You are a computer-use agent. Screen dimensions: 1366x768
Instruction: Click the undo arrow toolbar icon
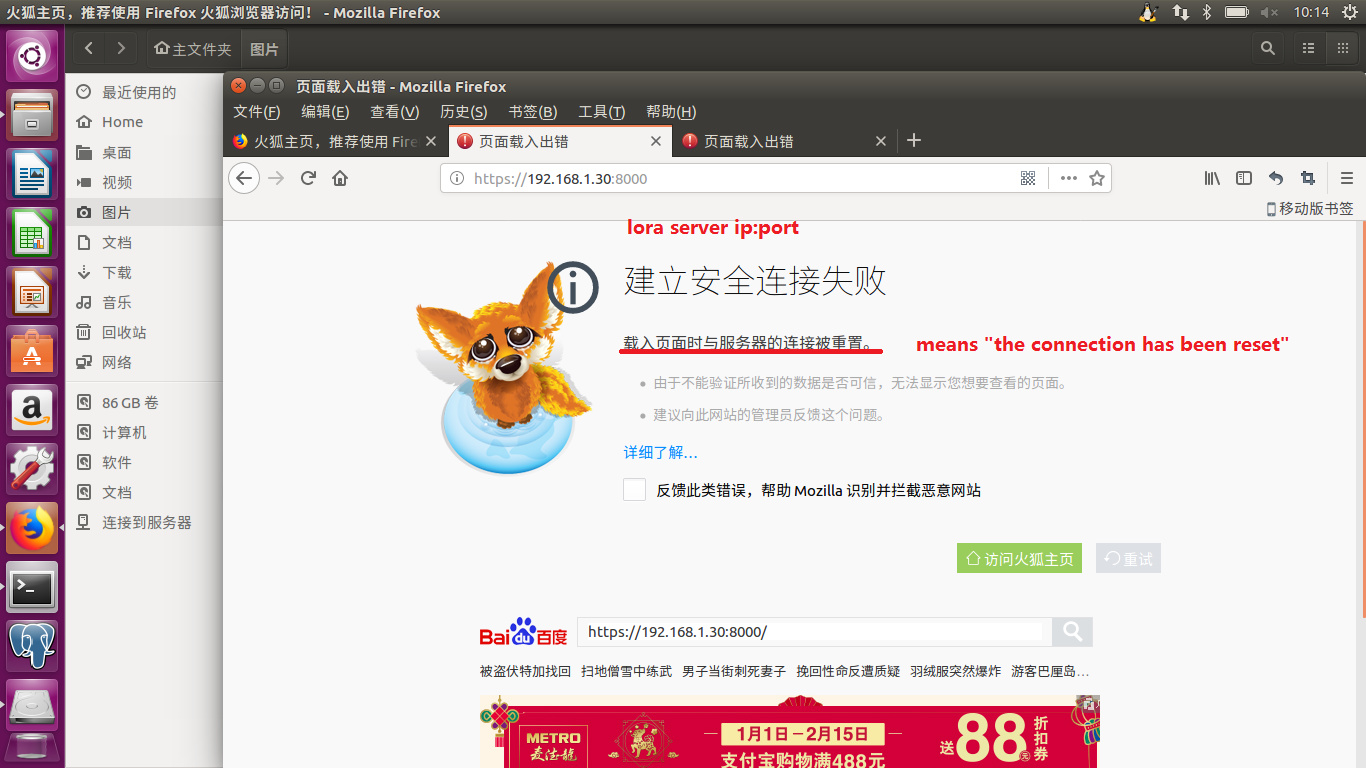(x=1276, y=178)
